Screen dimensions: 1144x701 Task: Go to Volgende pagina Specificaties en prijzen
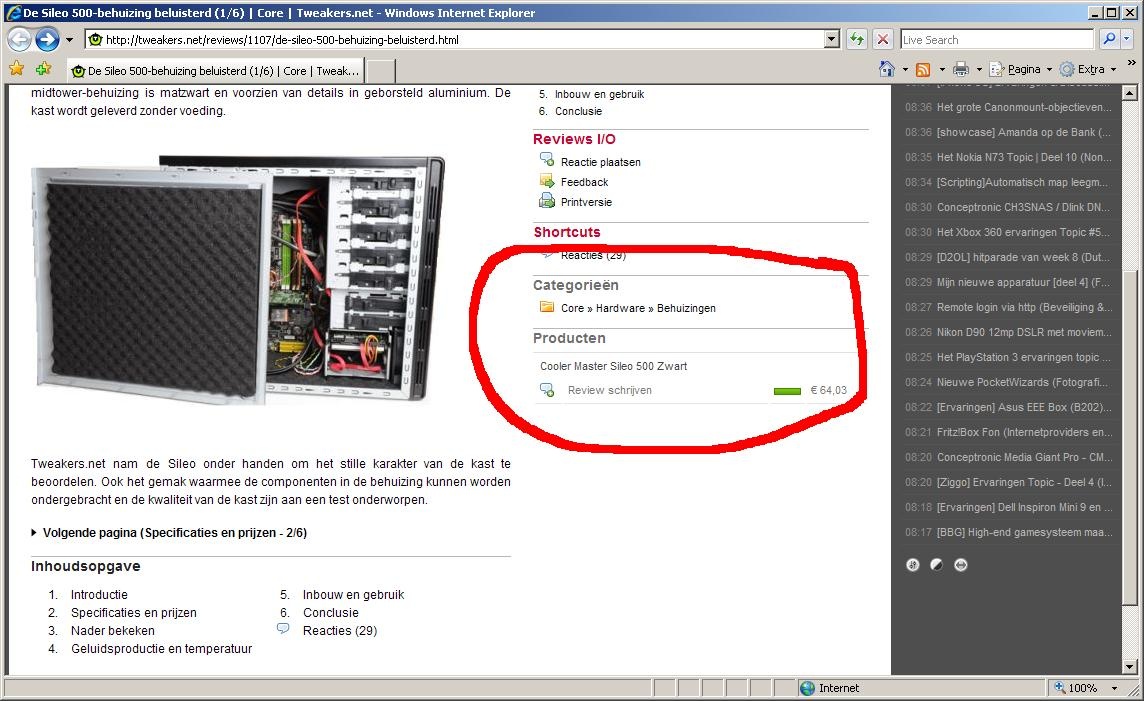174,532
